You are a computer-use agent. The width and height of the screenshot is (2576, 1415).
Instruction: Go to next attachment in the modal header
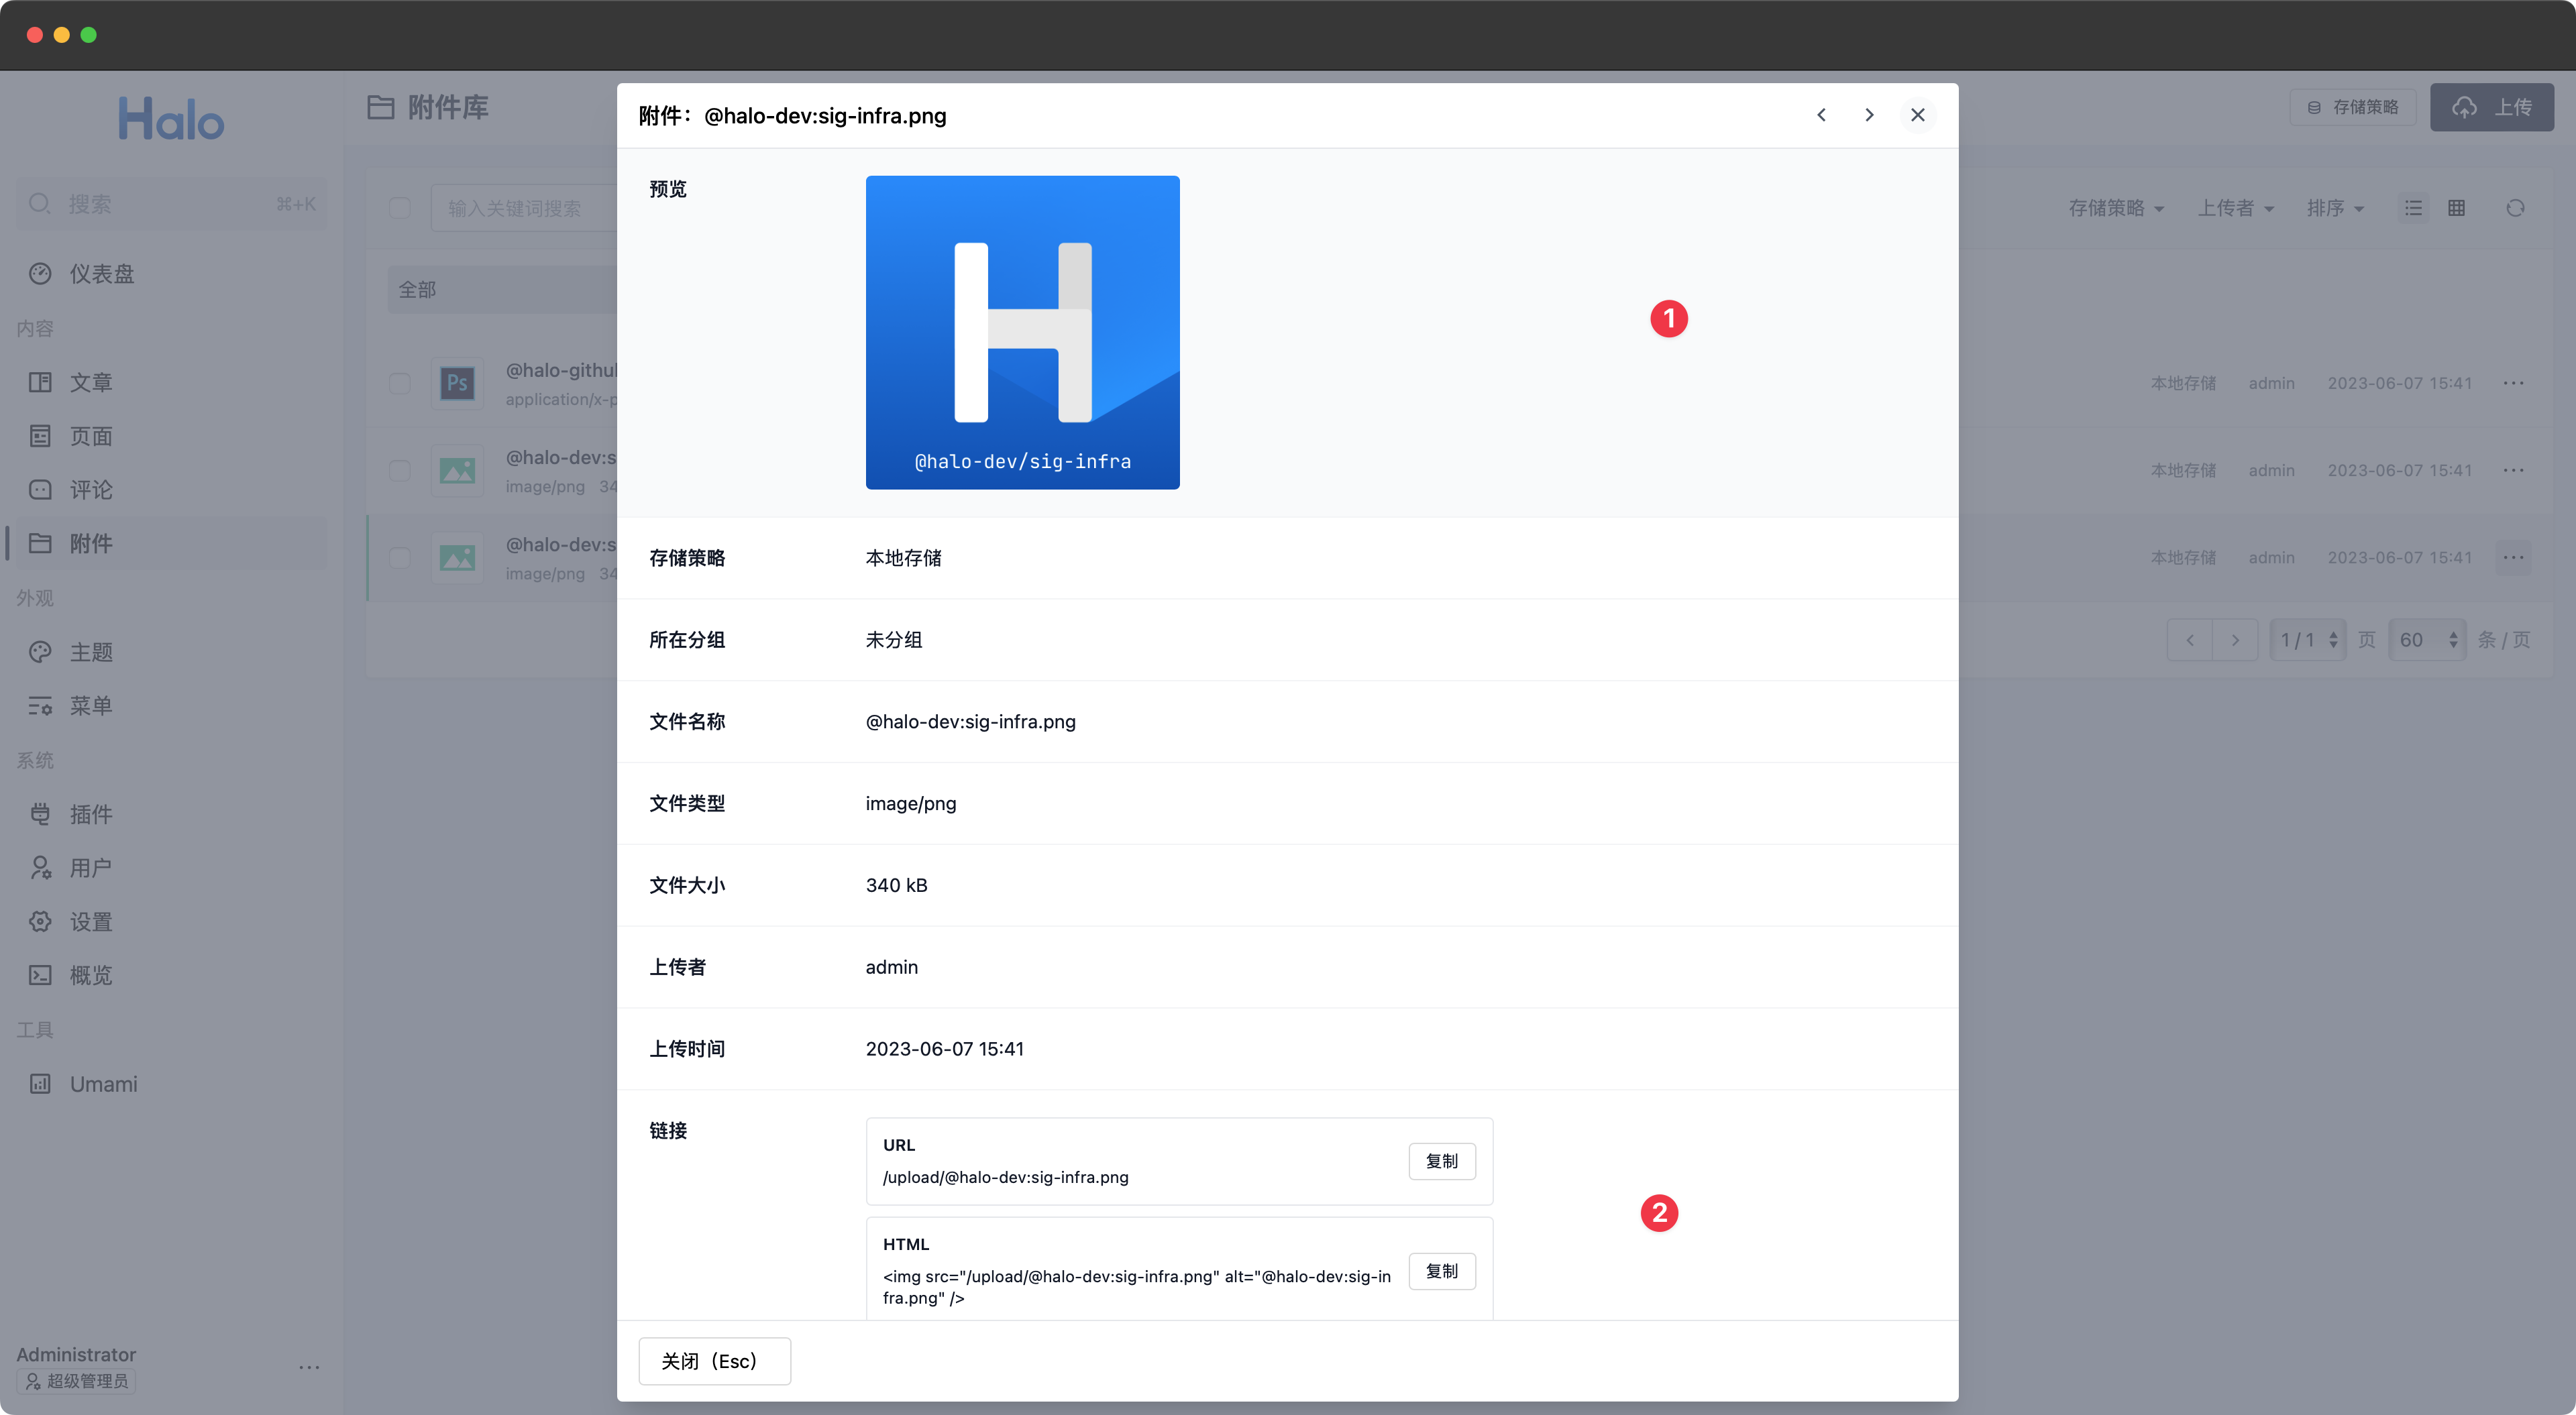[1869, 115]
